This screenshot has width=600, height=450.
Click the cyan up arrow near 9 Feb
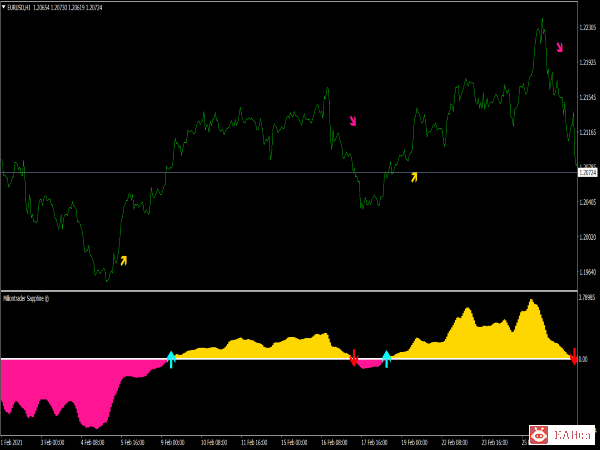point(171,359)
